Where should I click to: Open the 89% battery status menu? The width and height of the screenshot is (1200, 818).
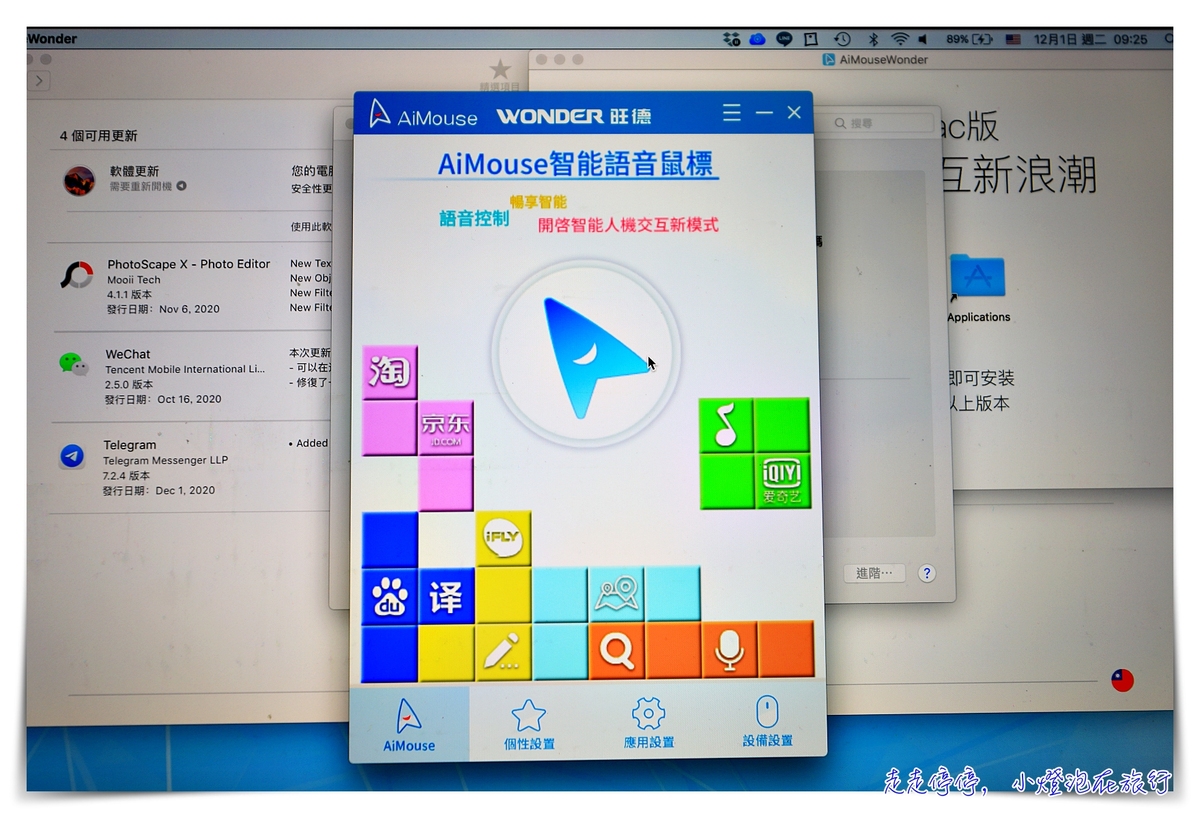pyautogui.click(x=969, y=39)
